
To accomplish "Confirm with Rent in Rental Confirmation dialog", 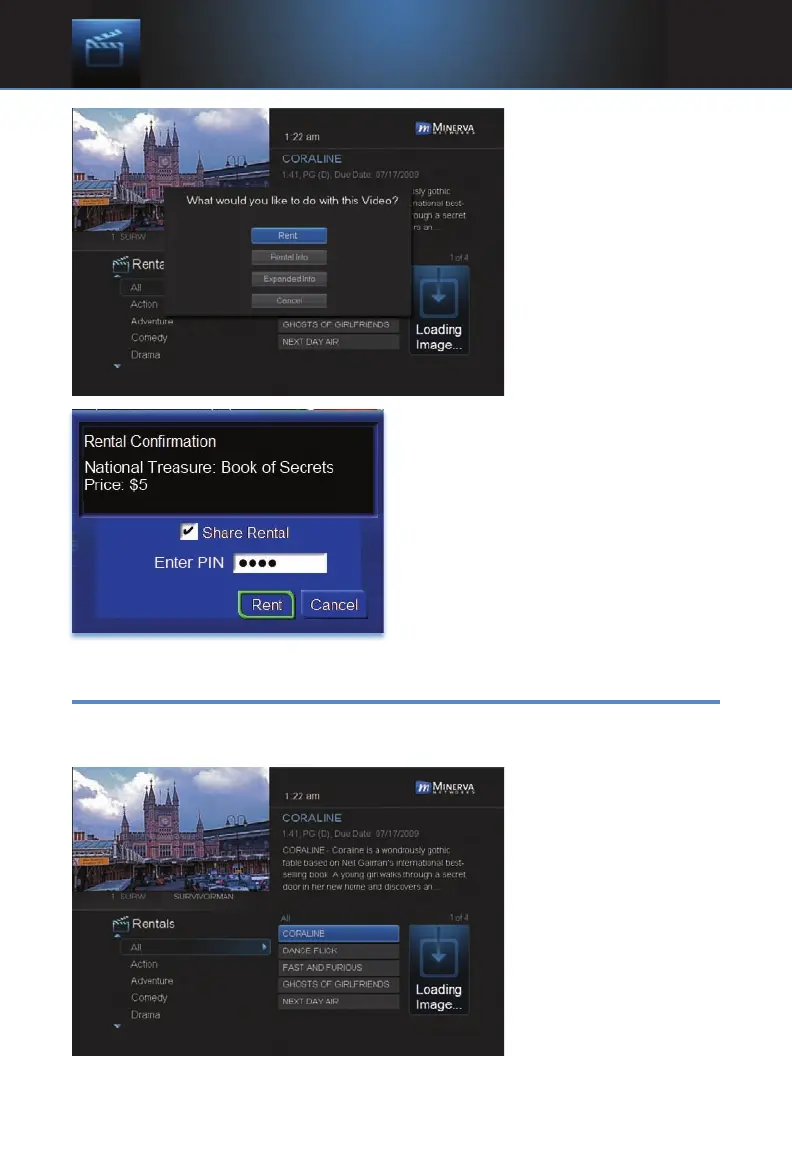I will point(266,605).
